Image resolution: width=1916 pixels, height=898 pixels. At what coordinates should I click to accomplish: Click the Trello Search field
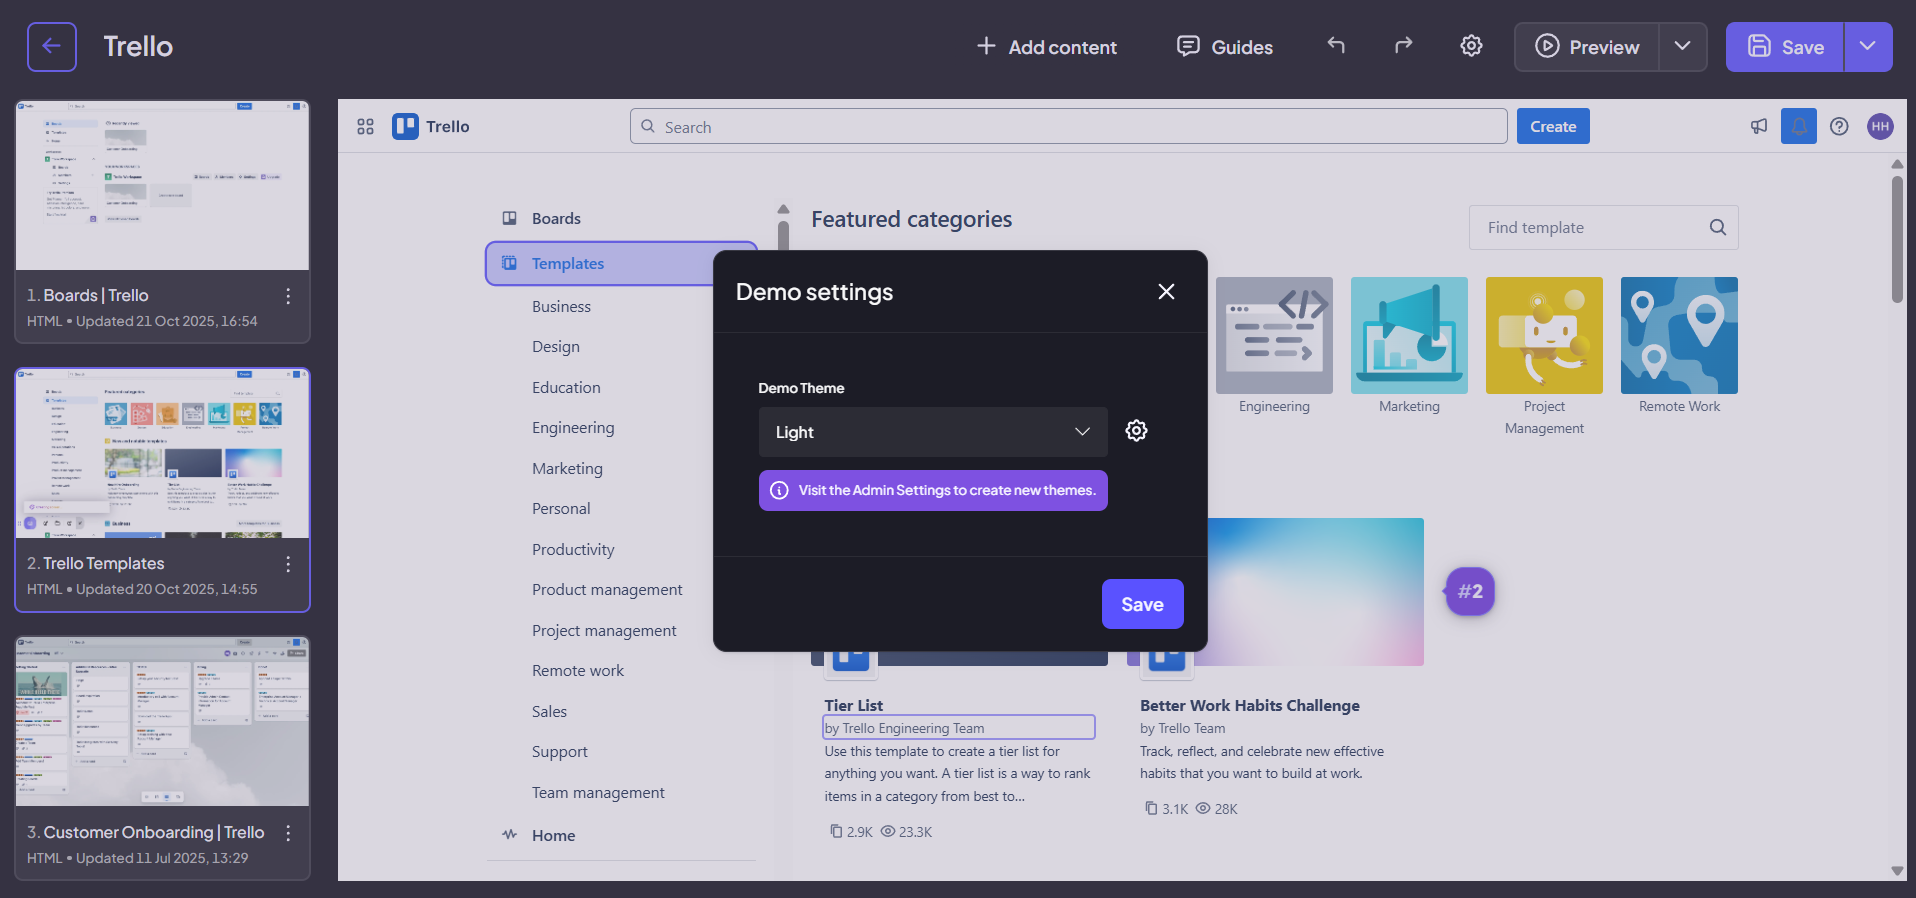click(x=1068, y=127)
